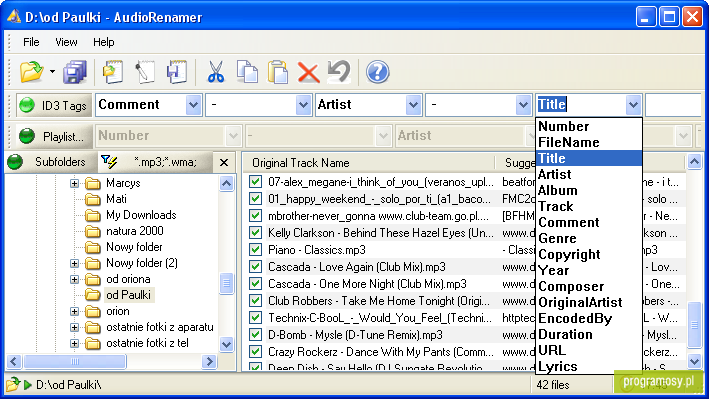Click the load tags notepad icon
Viewport: 709px width, 399px height.
[113, 72]
